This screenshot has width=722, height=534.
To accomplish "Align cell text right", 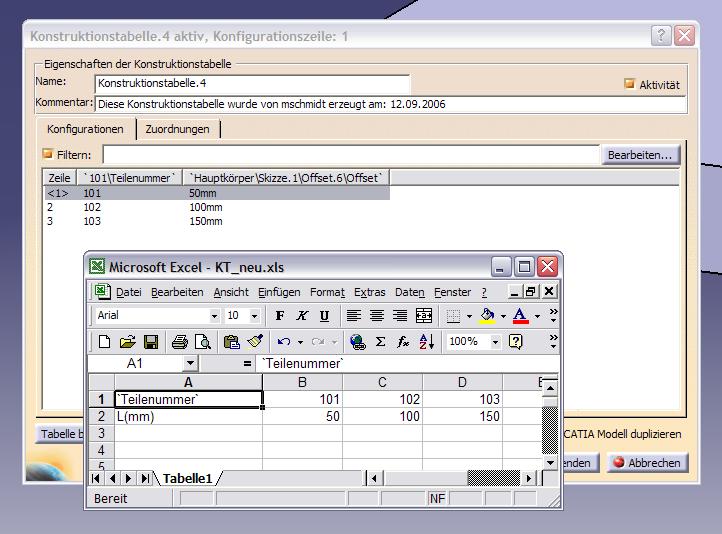I will click(400, 316).
